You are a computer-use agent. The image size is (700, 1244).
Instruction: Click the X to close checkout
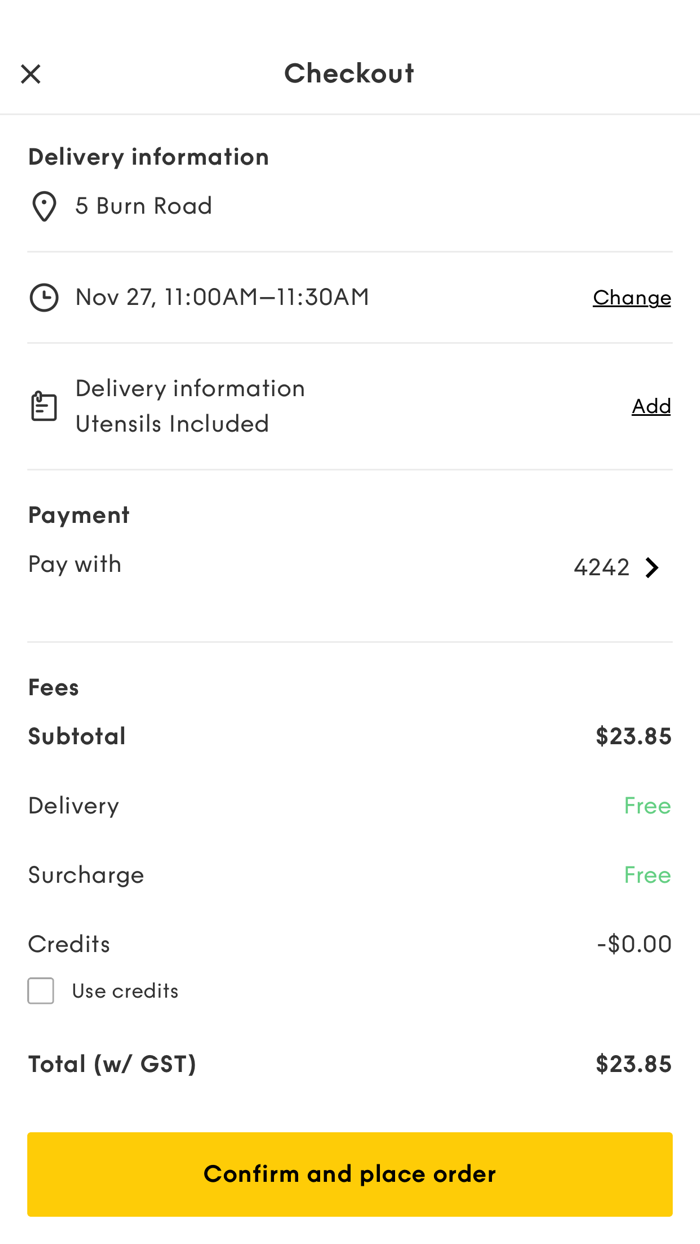click(x=30, y=73)
